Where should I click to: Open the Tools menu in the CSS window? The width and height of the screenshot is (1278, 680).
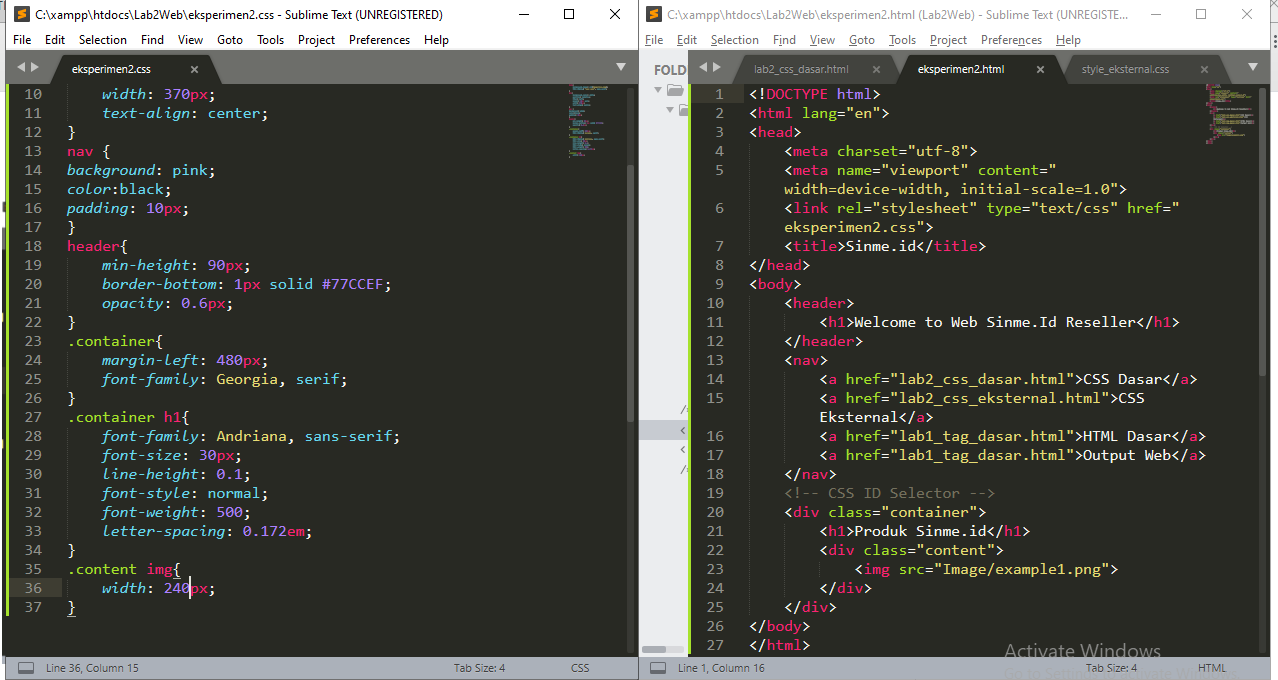click(270, 40)
